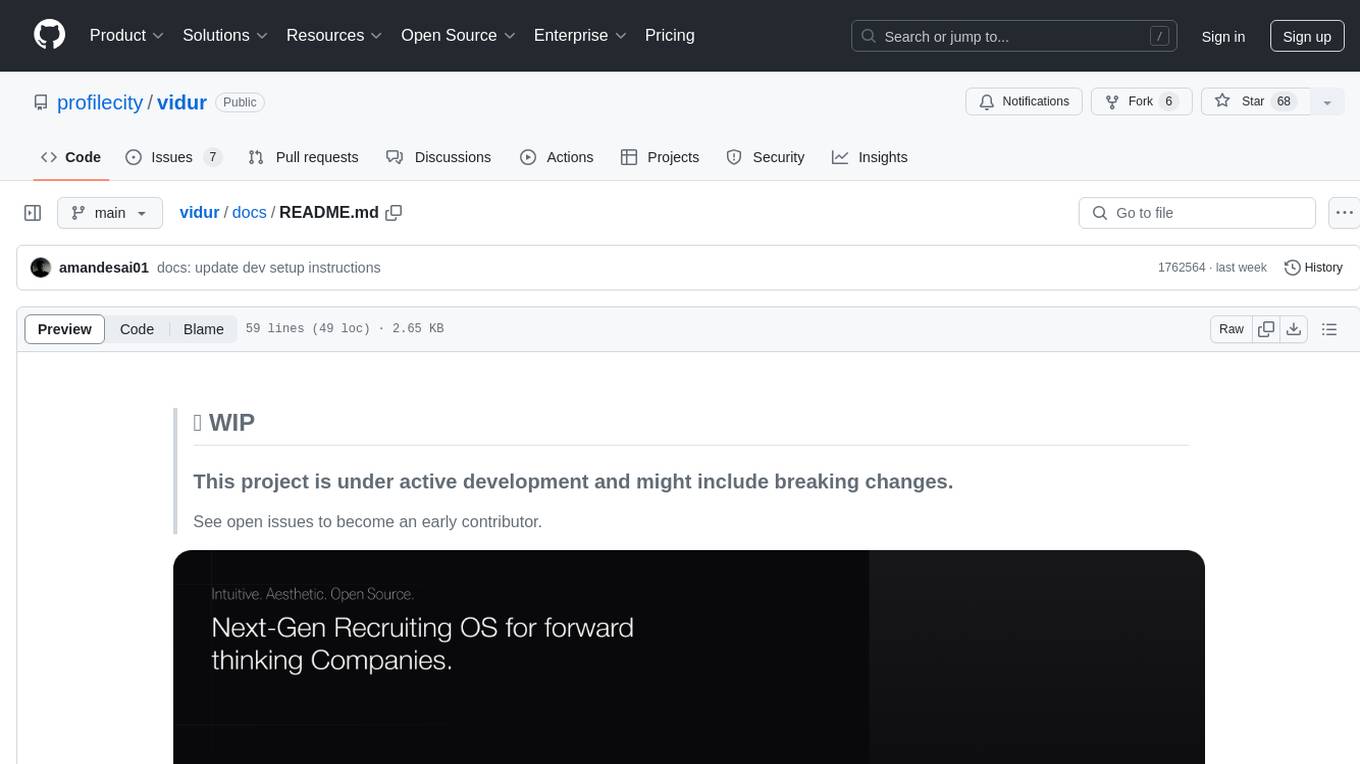Screen dimensions: 1360x764
Task: Open the vidur repository link
Action: pos(182,102)
